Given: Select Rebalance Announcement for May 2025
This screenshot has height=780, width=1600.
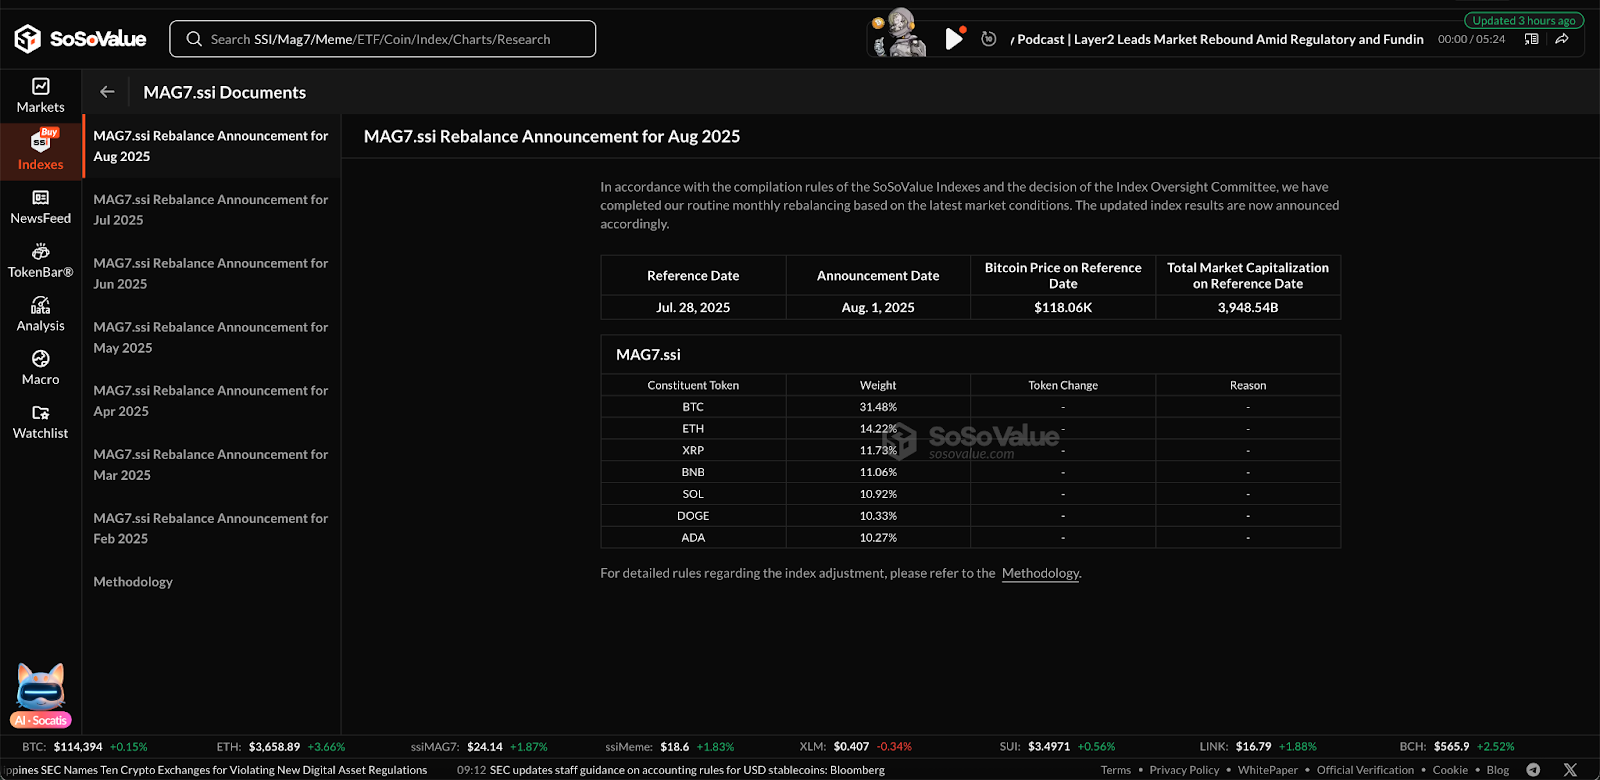Looking at the screenshot, I should point(211,337).
